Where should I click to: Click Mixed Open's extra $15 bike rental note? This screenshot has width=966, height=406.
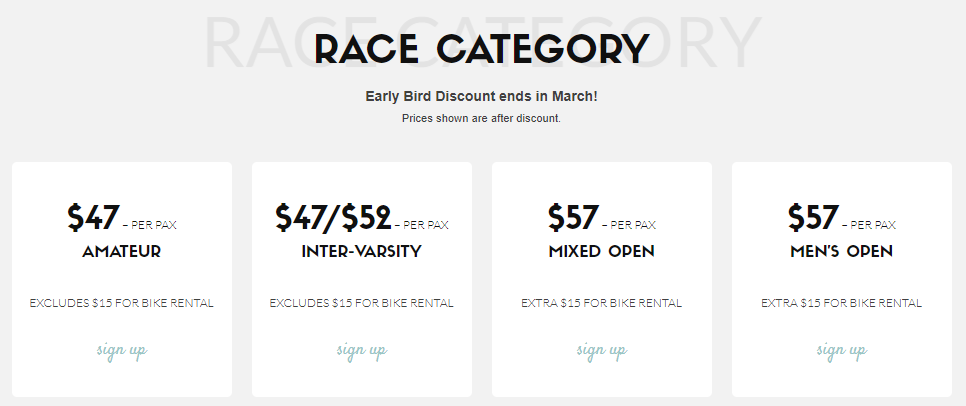(602, 303)
